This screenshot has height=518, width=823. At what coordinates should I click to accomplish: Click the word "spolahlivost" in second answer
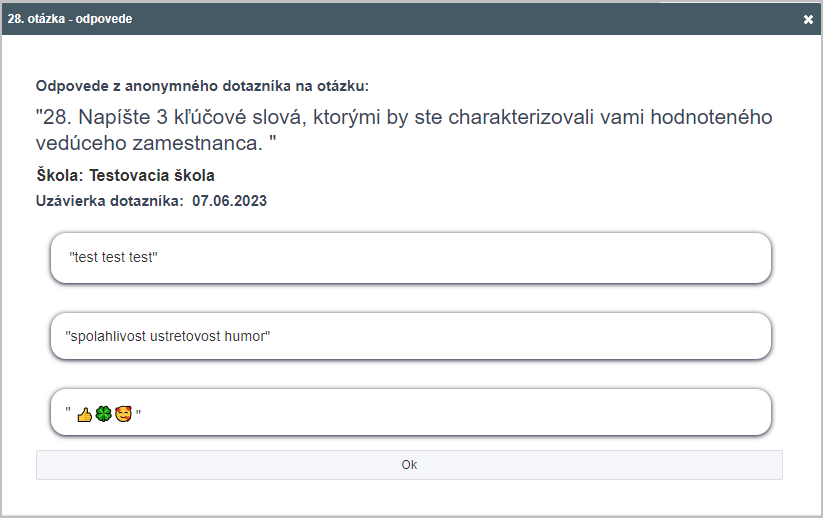(x=105, y=337)
